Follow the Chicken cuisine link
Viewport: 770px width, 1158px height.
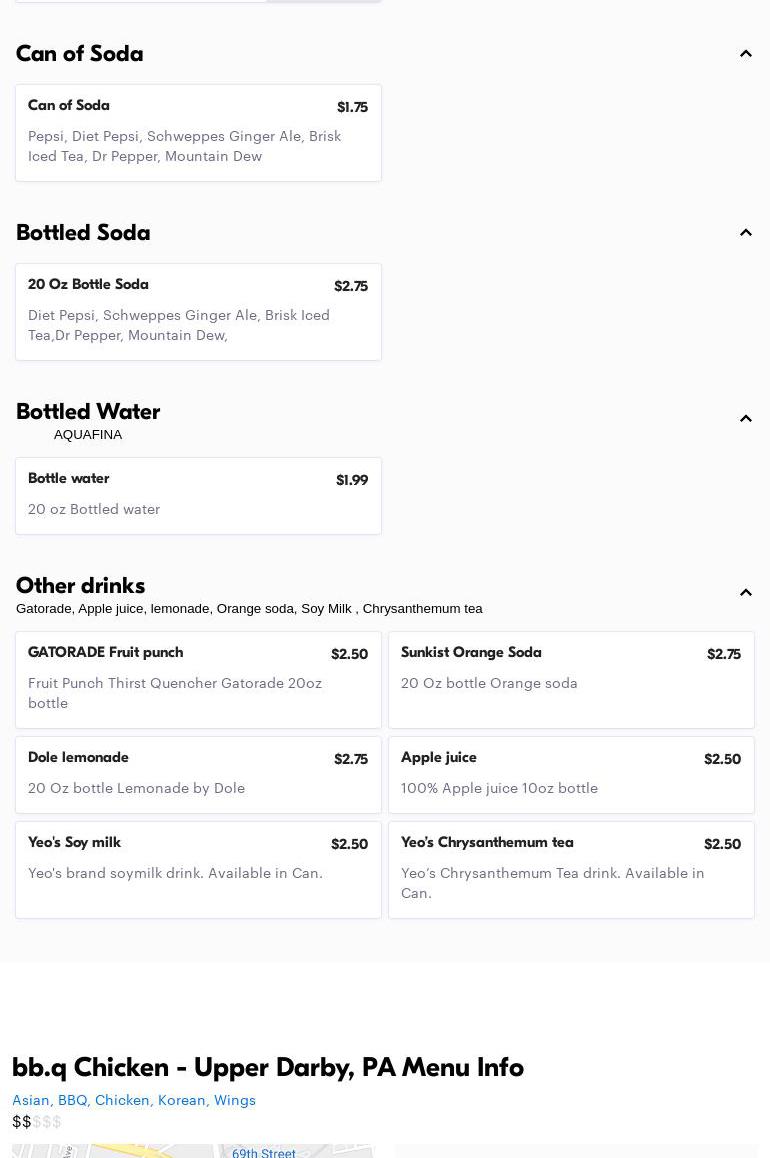tap(122, 1100)
